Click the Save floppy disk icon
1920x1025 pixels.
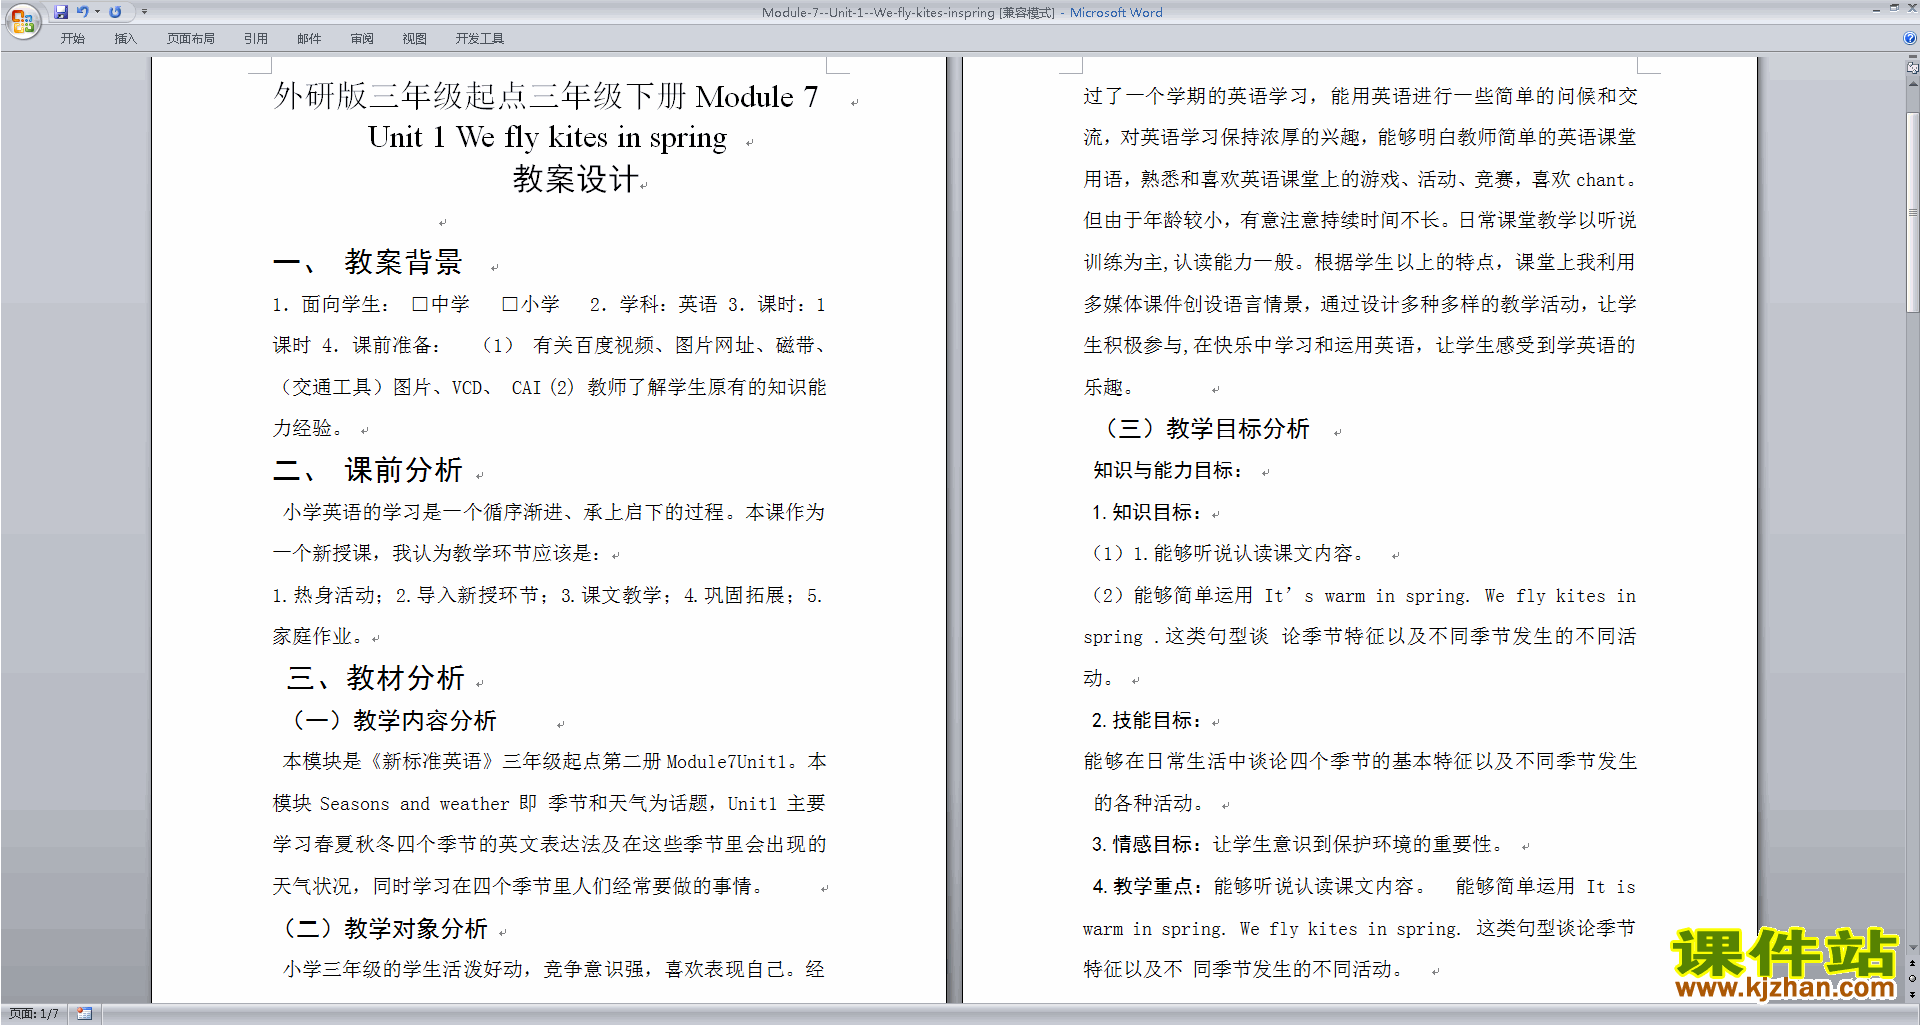tap(61, 12)
